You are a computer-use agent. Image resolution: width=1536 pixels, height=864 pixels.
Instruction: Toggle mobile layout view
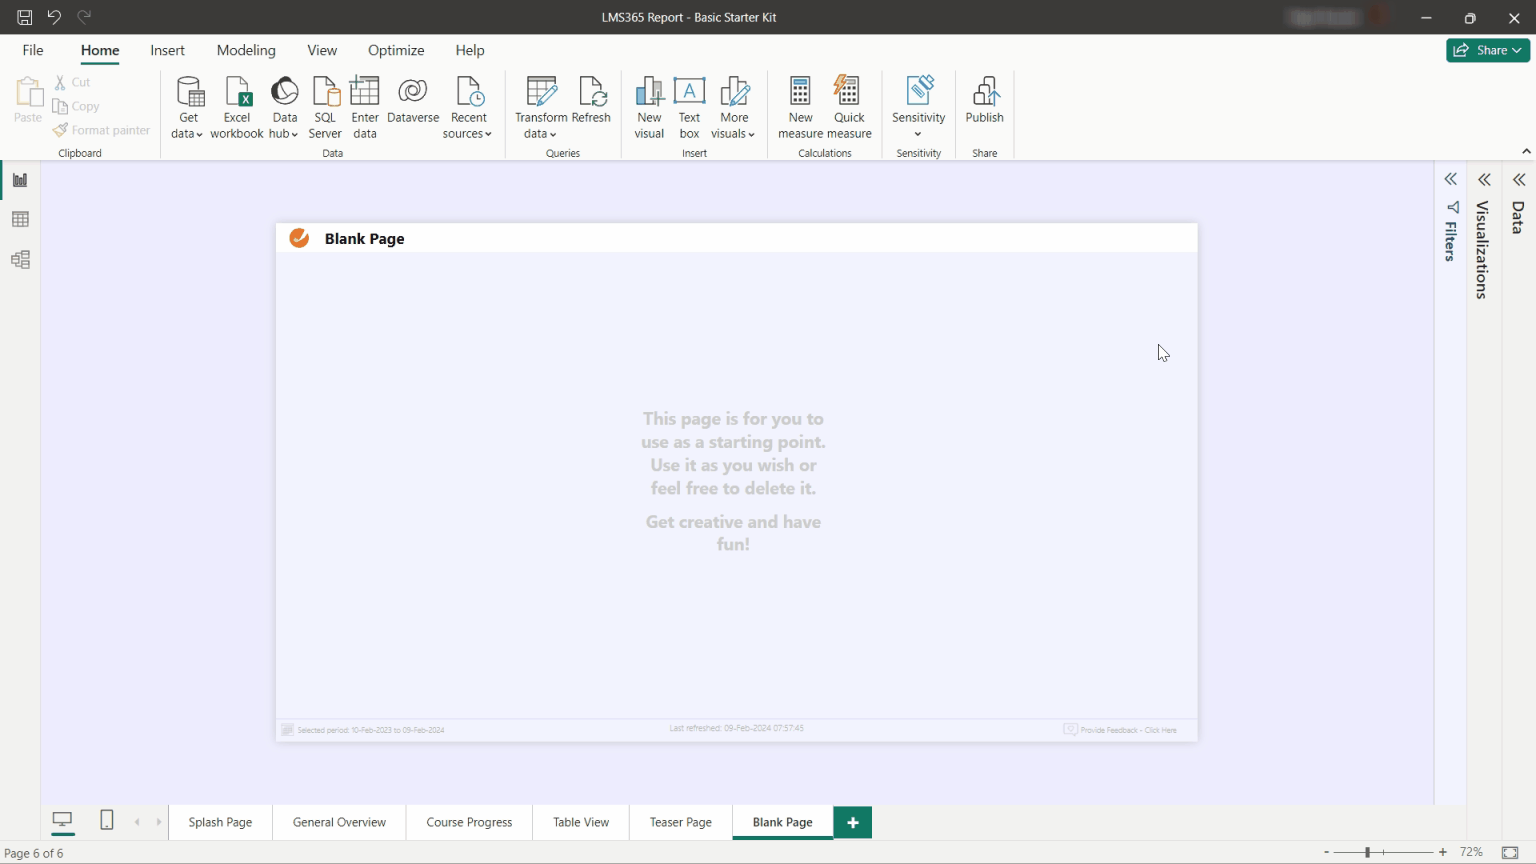tap(107, 821)
